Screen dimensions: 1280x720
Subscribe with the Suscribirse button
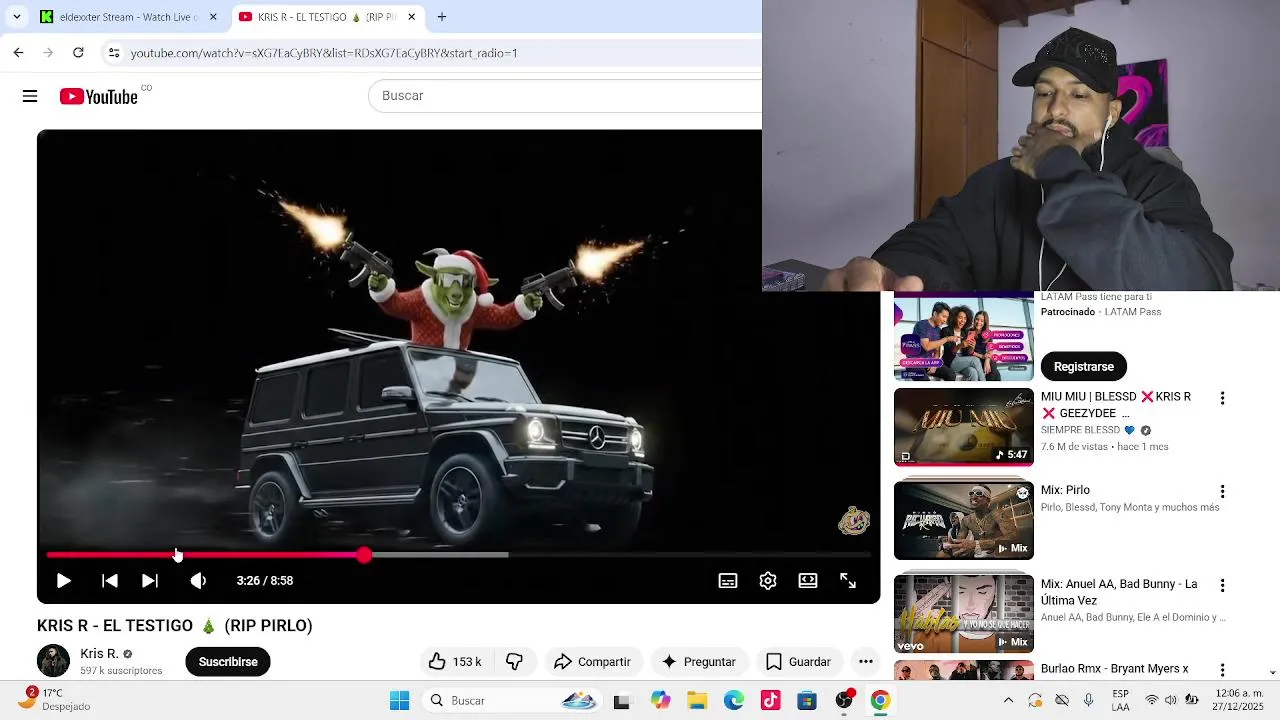pos(228,661)
